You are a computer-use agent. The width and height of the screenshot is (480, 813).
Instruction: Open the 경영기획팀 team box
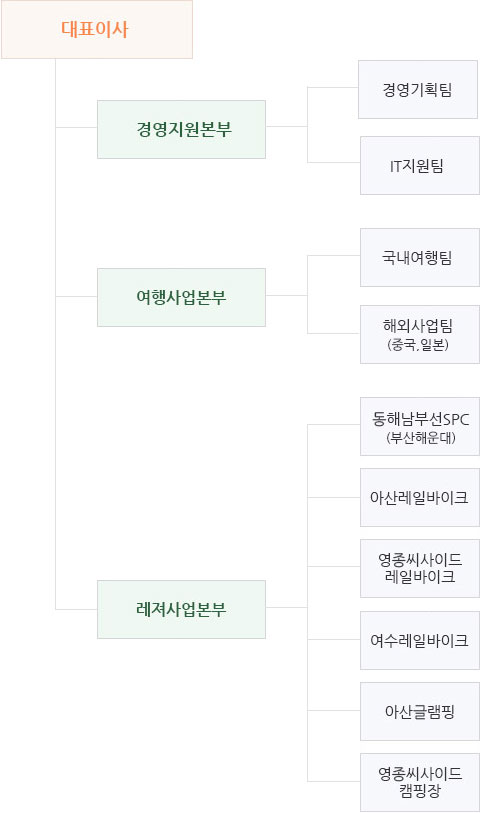418,90
